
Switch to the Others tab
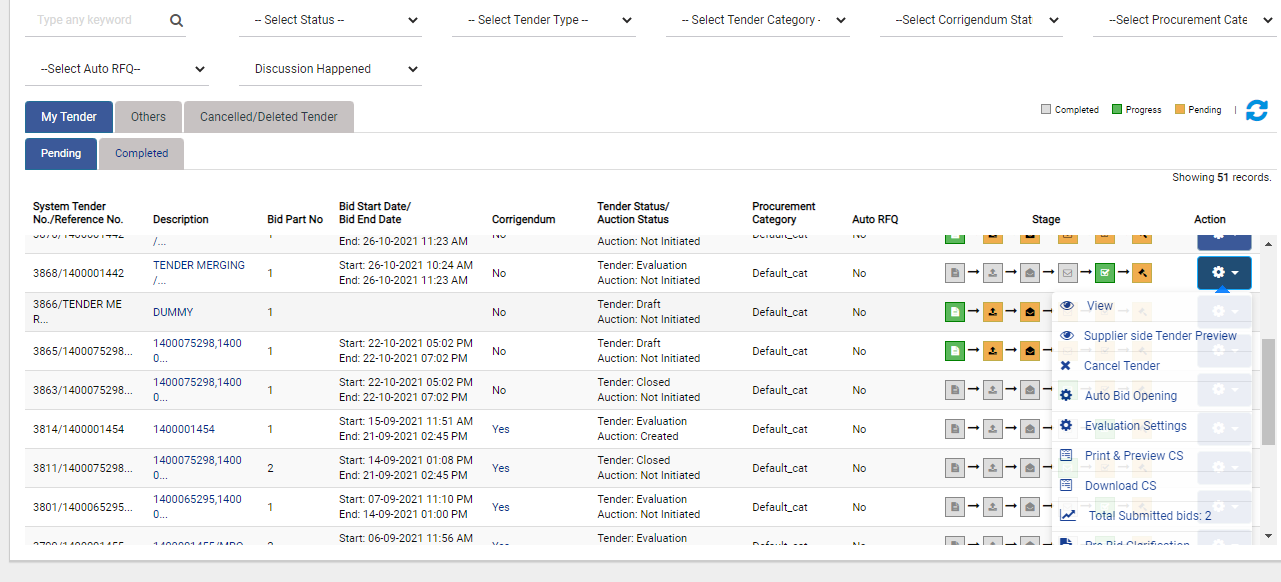148,117
